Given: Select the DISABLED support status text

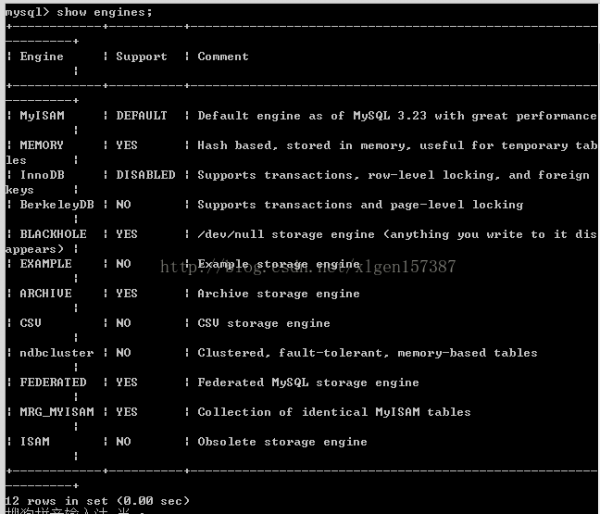Looking at the screenshot, I should (x=145, y=175).
